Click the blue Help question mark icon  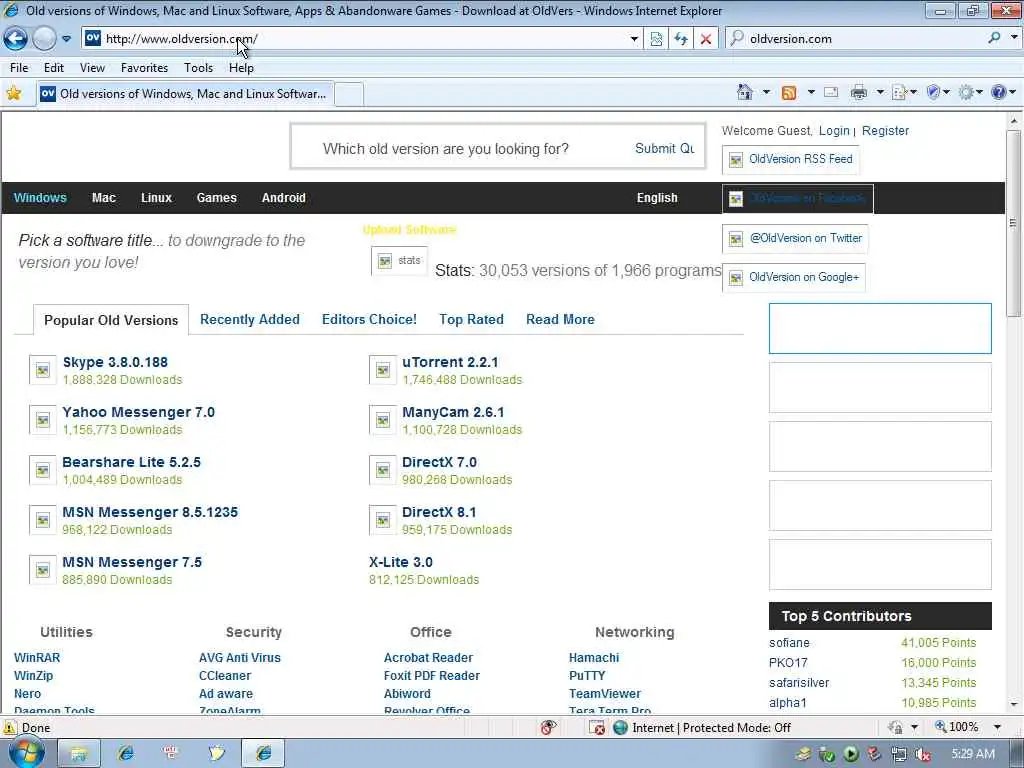999,93
